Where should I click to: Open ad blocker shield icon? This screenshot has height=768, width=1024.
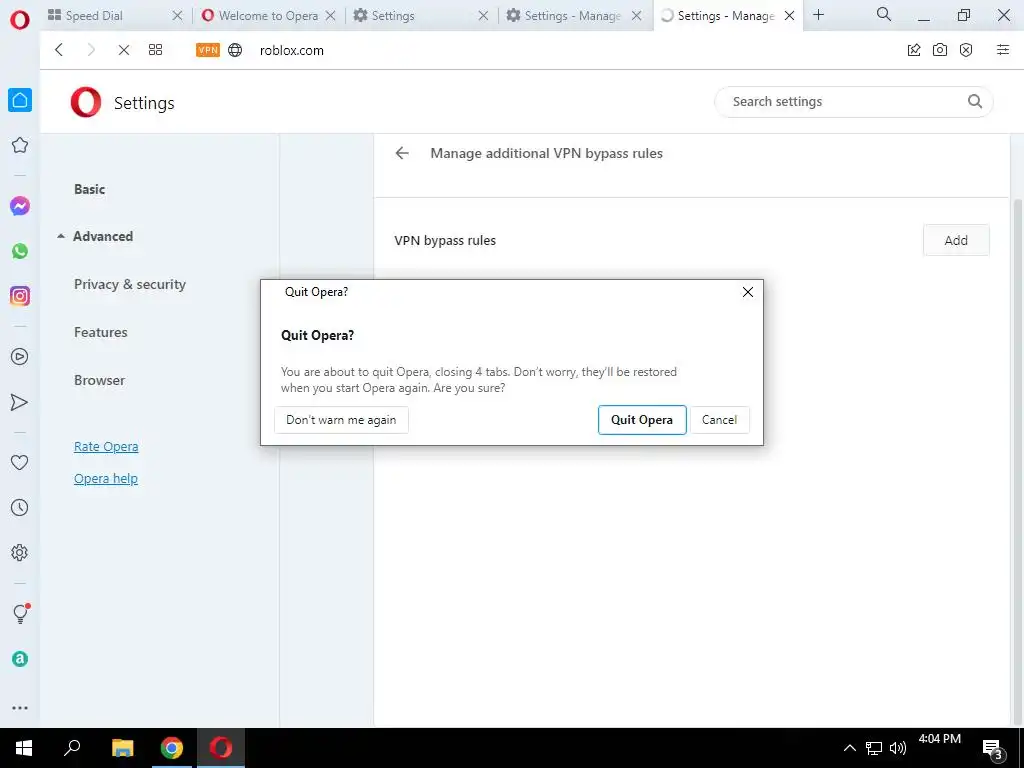click(966, 50)
